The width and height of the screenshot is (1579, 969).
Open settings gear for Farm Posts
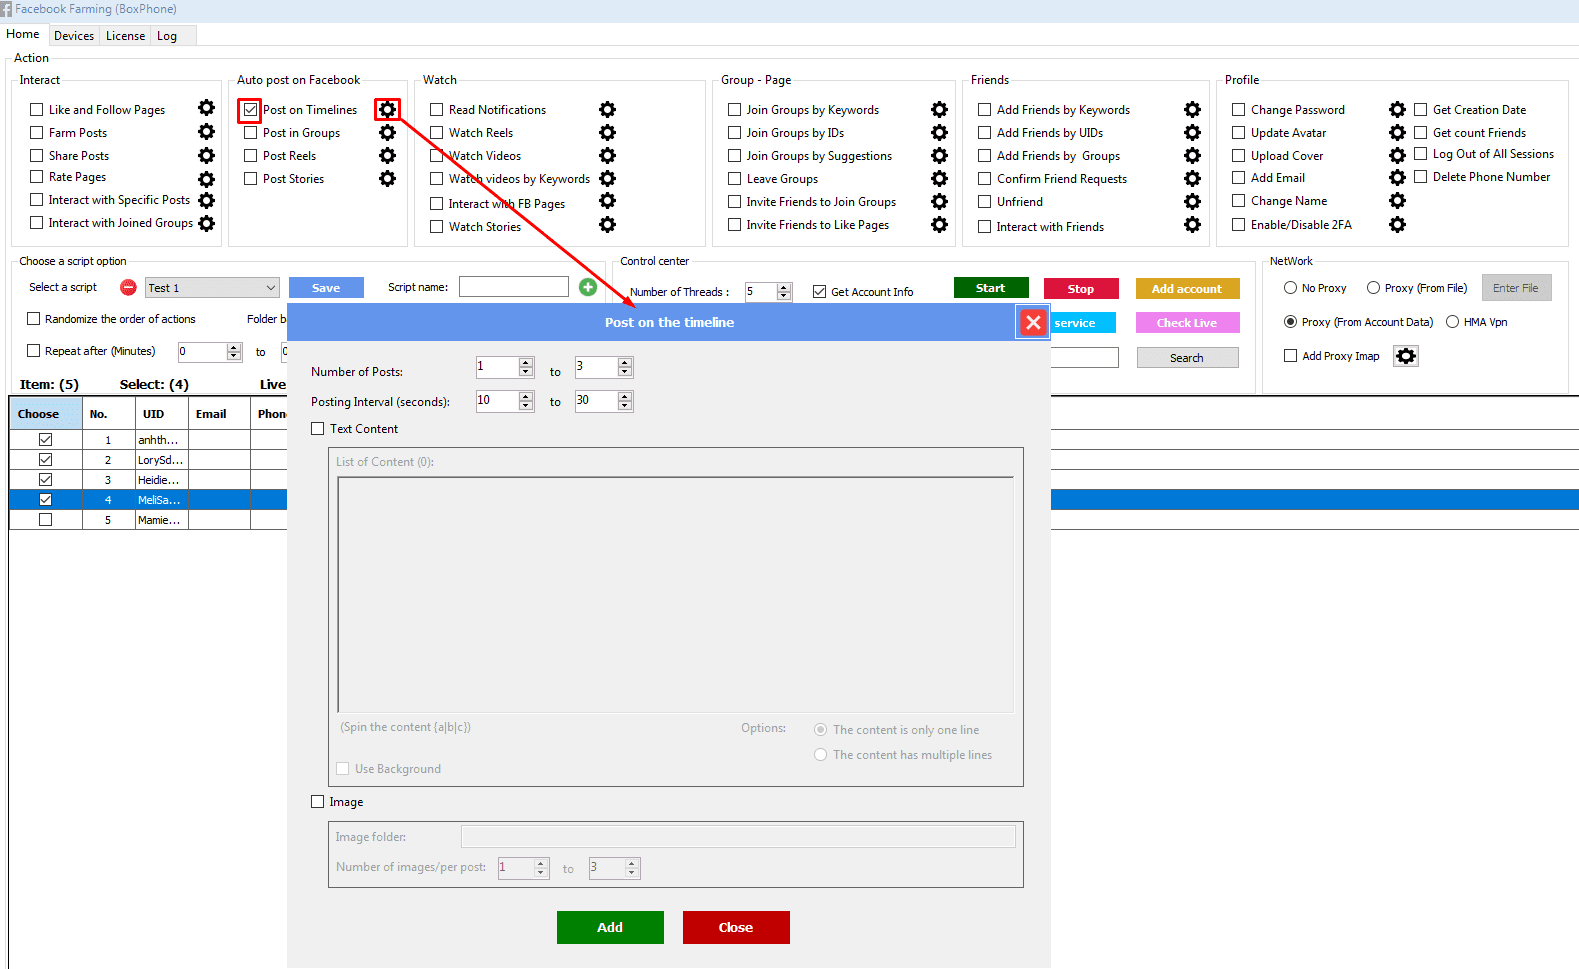[206, 131]
